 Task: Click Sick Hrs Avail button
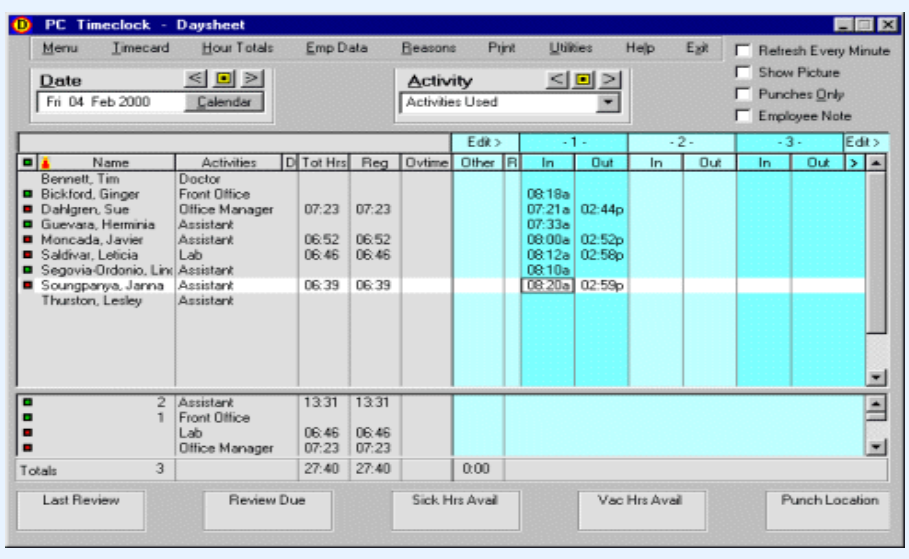(455, 510)
